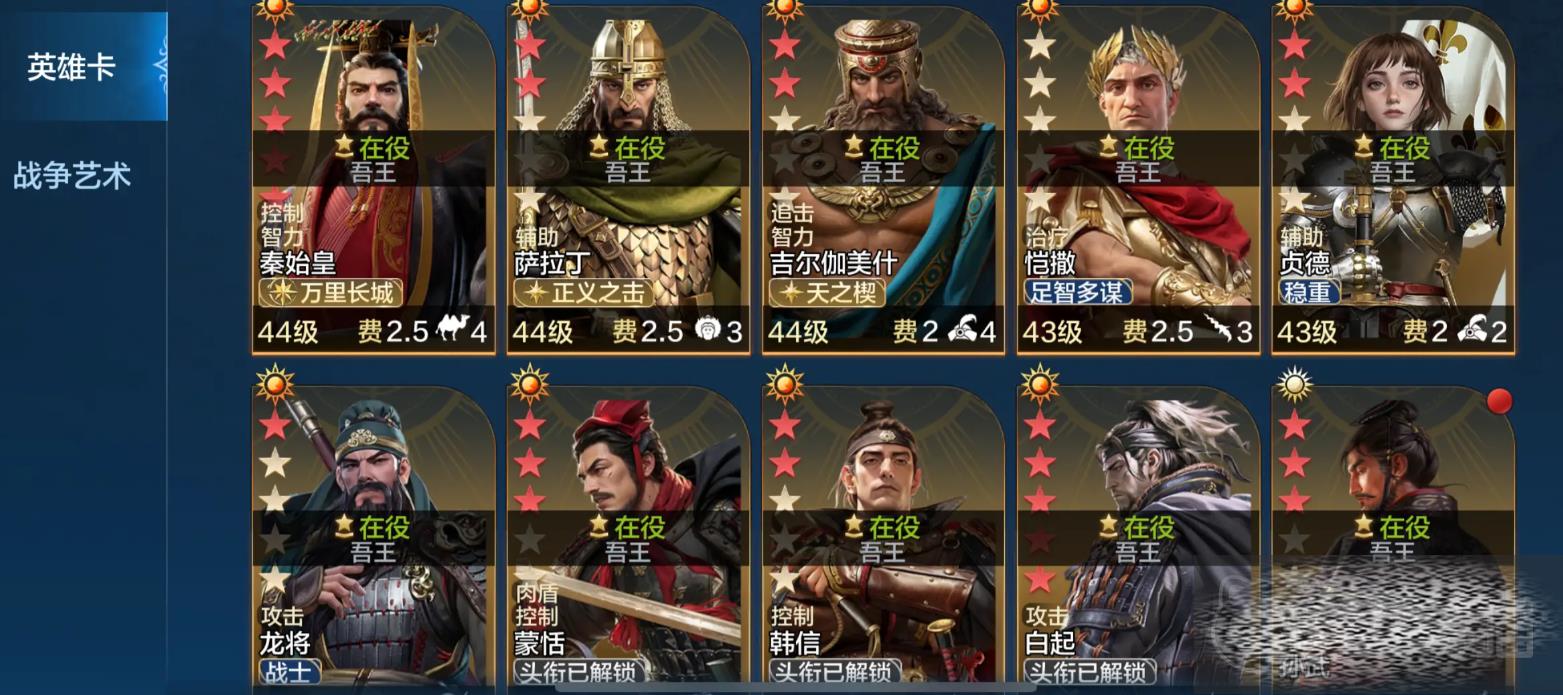The image size is (1563, 695).
Task: Tap 头衔已解锁 label on 蒙恬 card
Action: pos(578,671)
